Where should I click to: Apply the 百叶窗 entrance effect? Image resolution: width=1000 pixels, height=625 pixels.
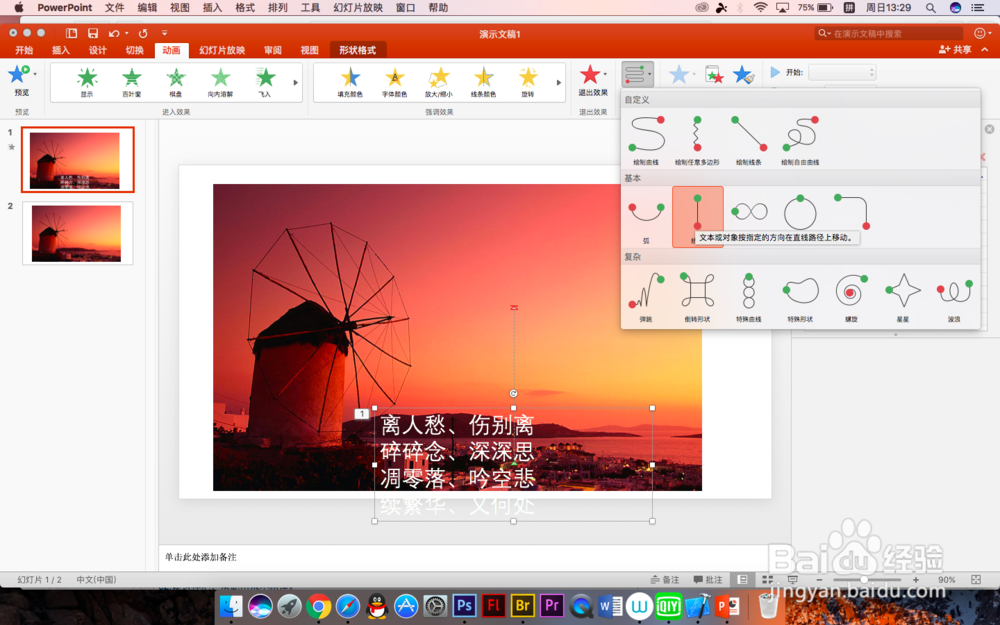click(x=132, y=82)
